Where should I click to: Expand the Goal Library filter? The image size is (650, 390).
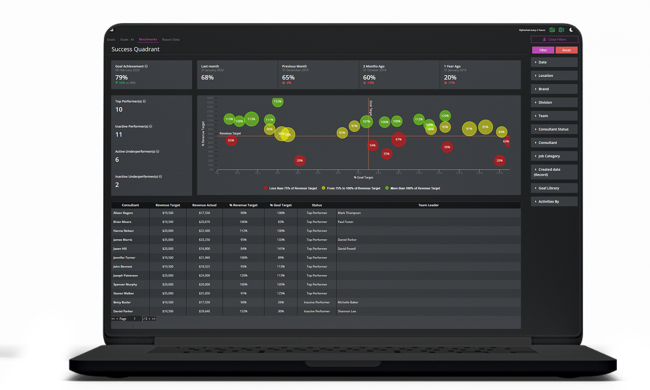click(x=554, y=188)
